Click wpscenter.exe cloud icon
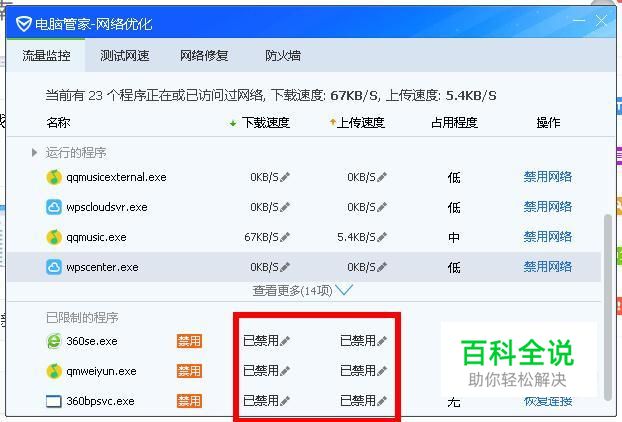 [54, 267]
